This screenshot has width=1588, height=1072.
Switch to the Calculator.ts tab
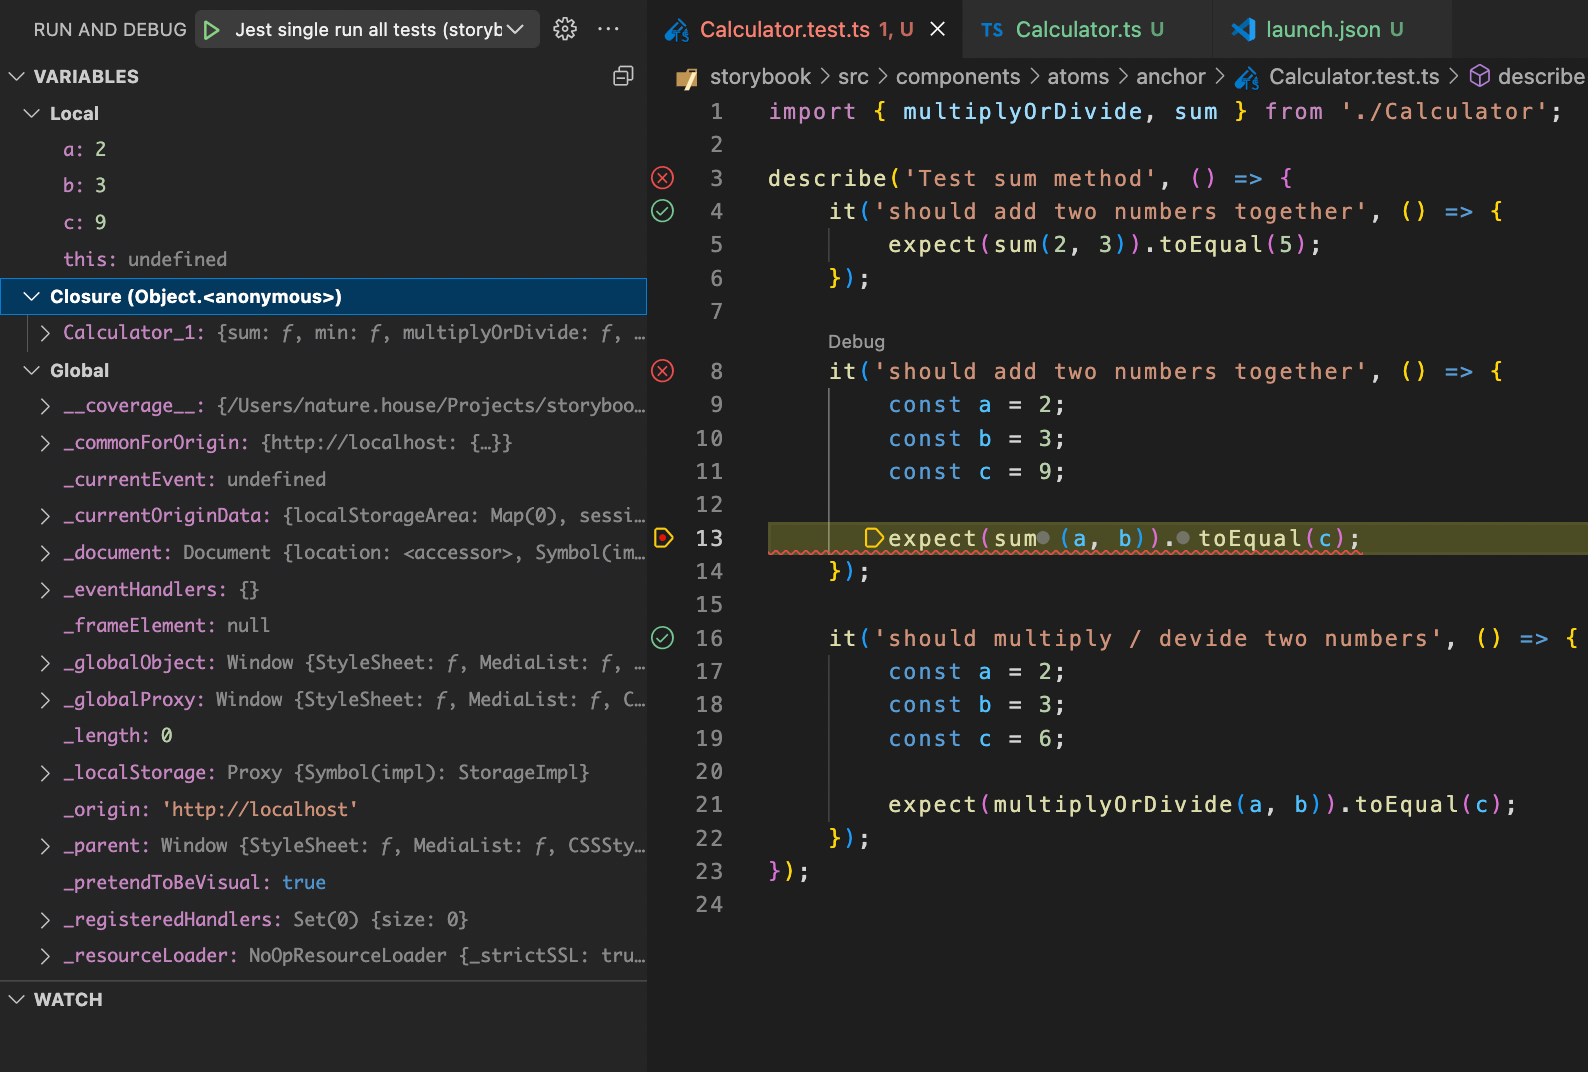pos(1071,29)
